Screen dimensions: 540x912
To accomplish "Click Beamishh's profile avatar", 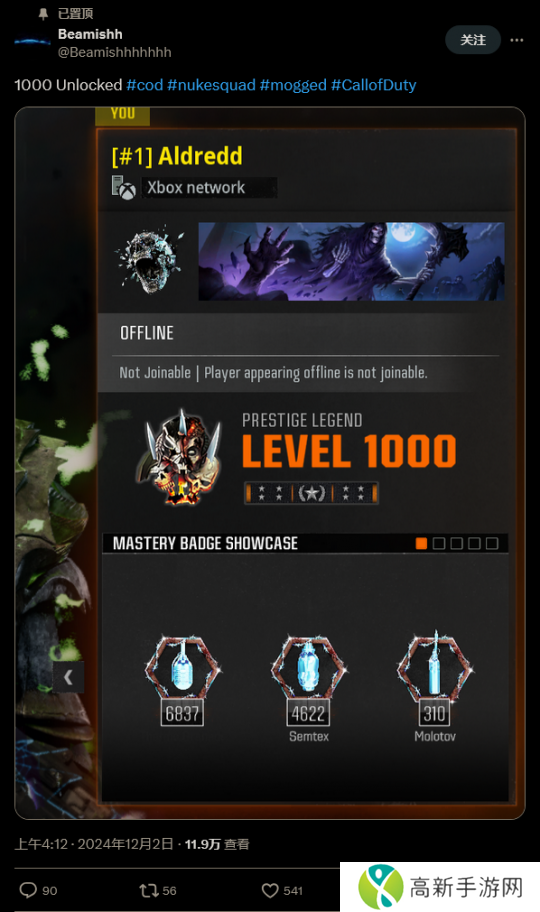I will [x=33, y=42].
